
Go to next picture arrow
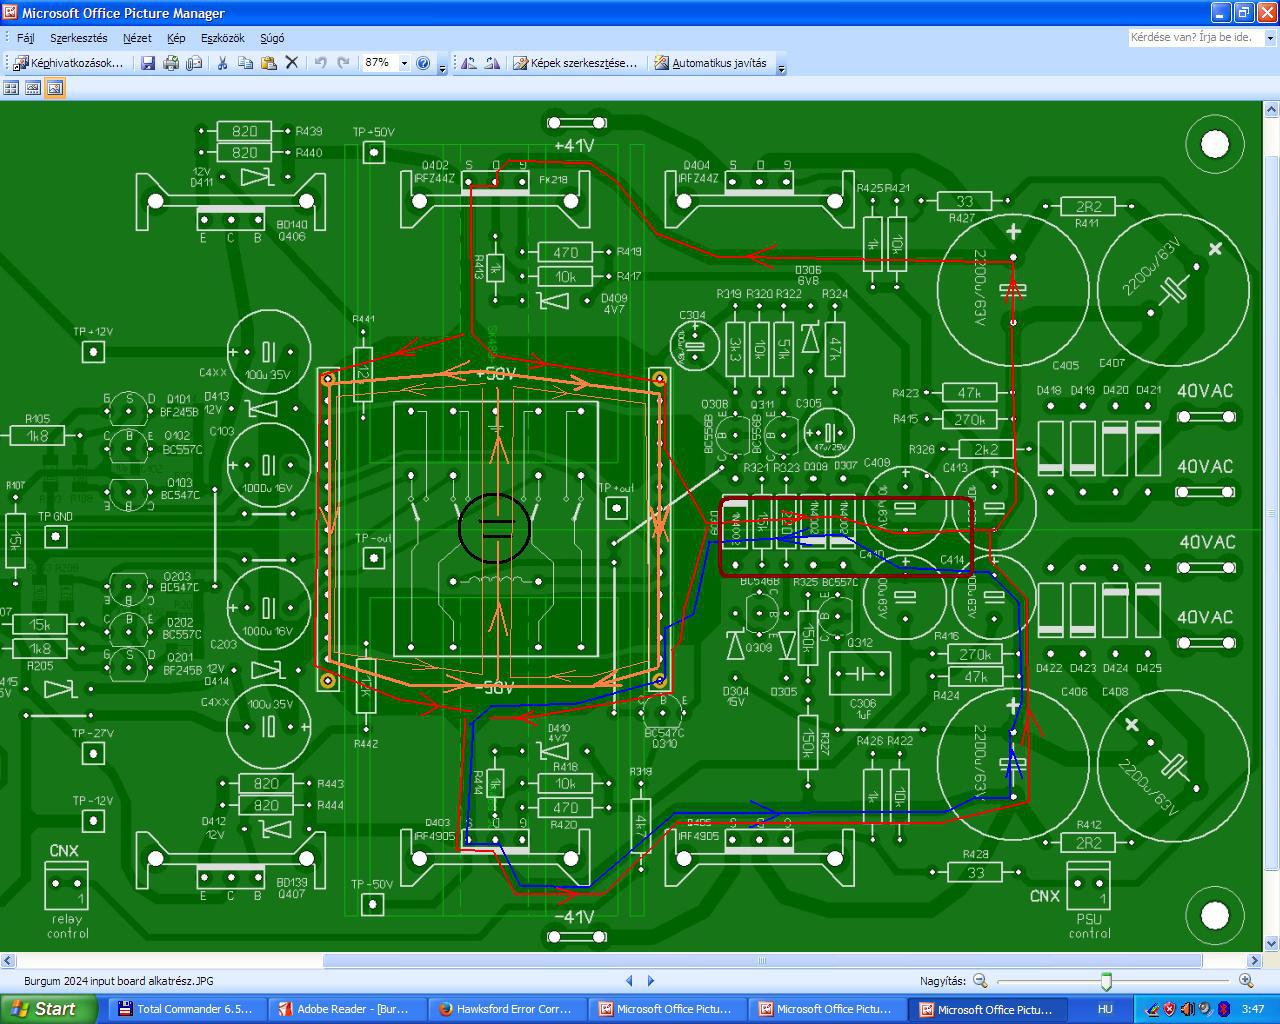651,981
